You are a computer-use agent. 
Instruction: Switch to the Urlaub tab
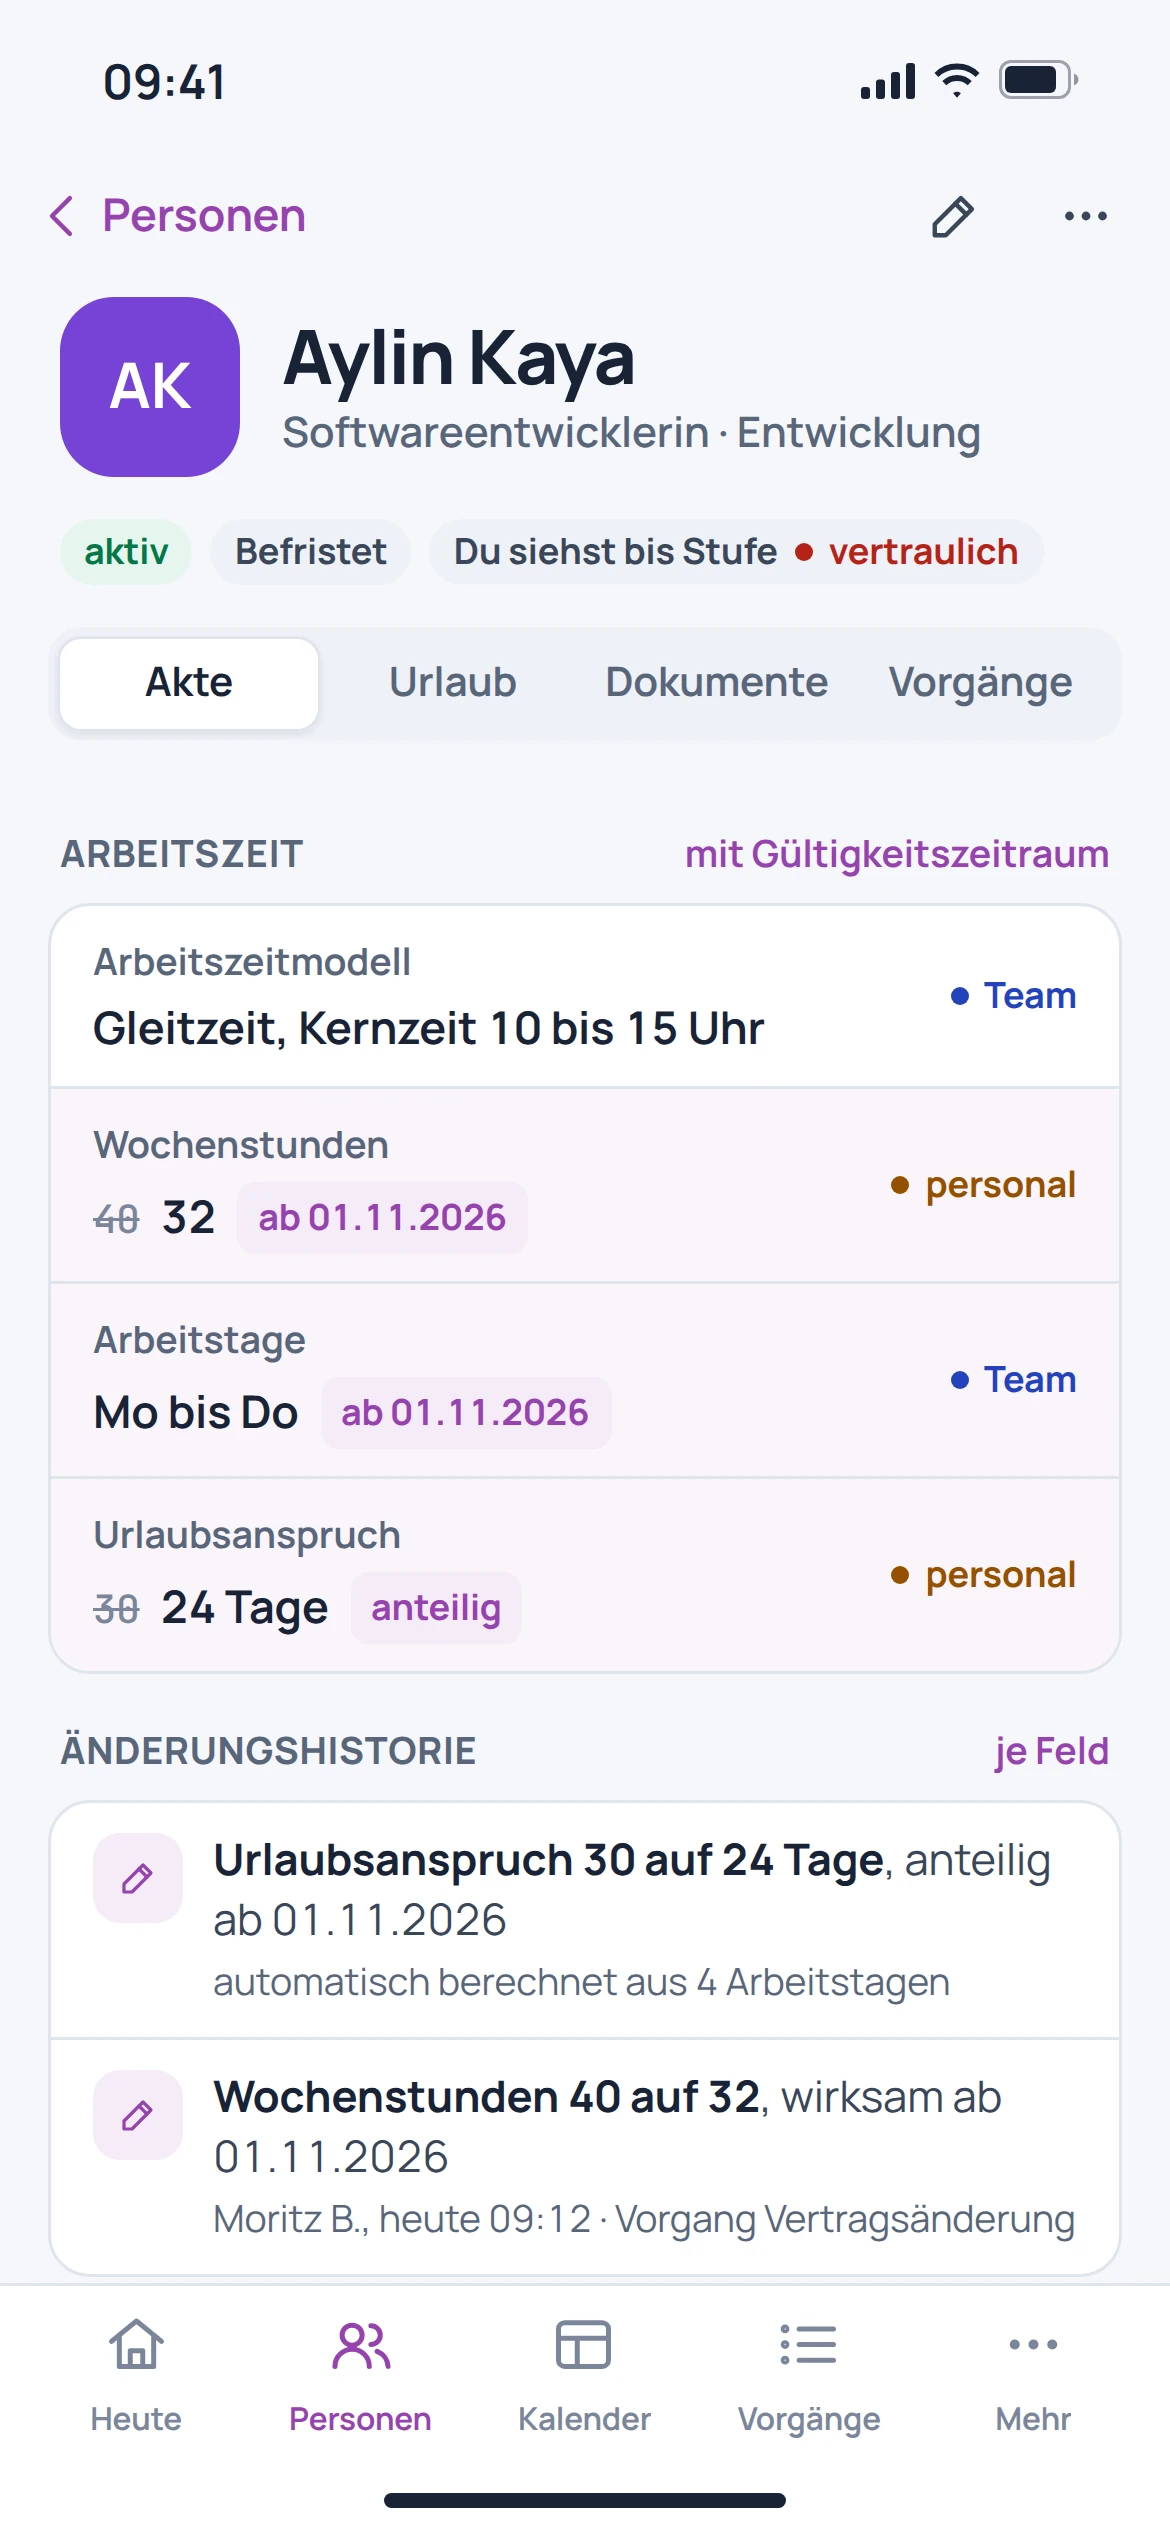click(x=453, y=683)
